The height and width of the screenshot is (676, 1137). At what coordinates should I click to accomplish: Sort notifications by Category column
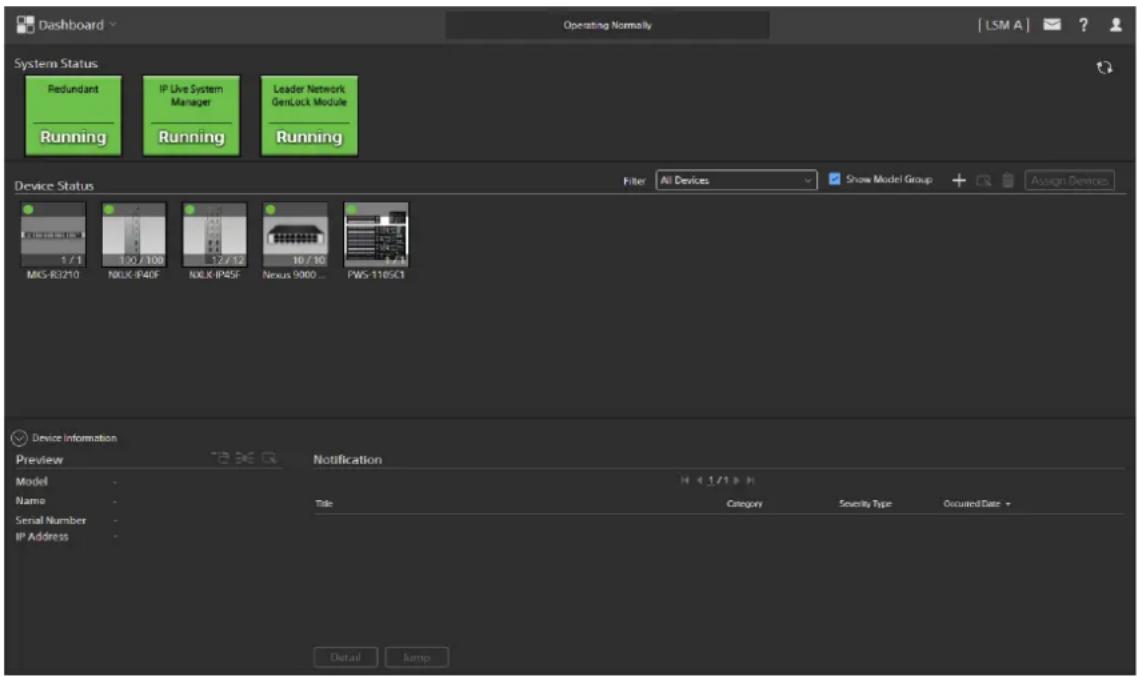tap(744, 503)
